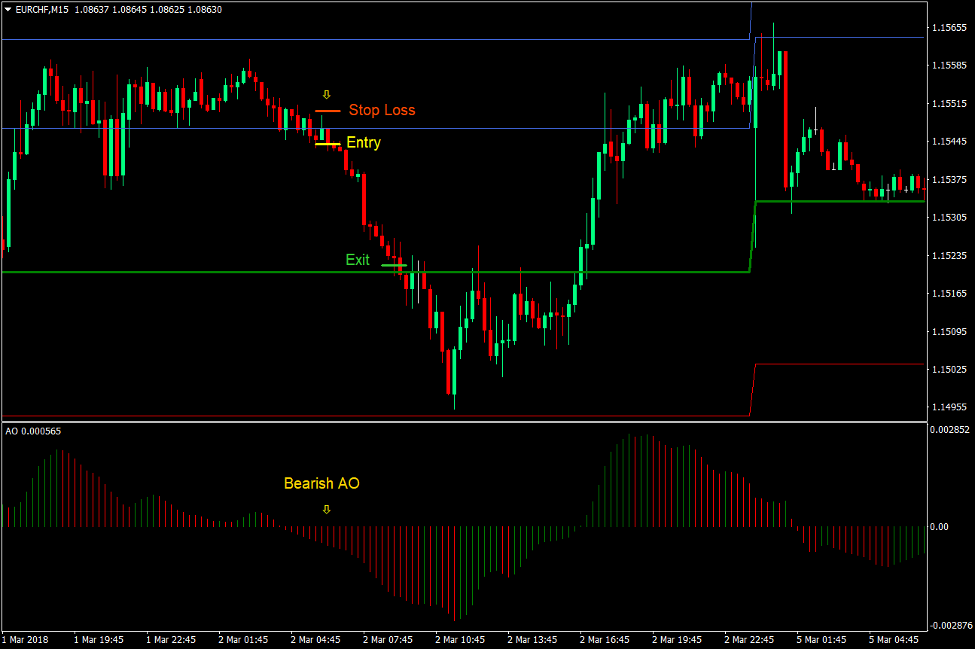Click the dropdown triangle beside EURCHF,M15
The height and width of the screenshot is (650, 977).
click(8, 9)
